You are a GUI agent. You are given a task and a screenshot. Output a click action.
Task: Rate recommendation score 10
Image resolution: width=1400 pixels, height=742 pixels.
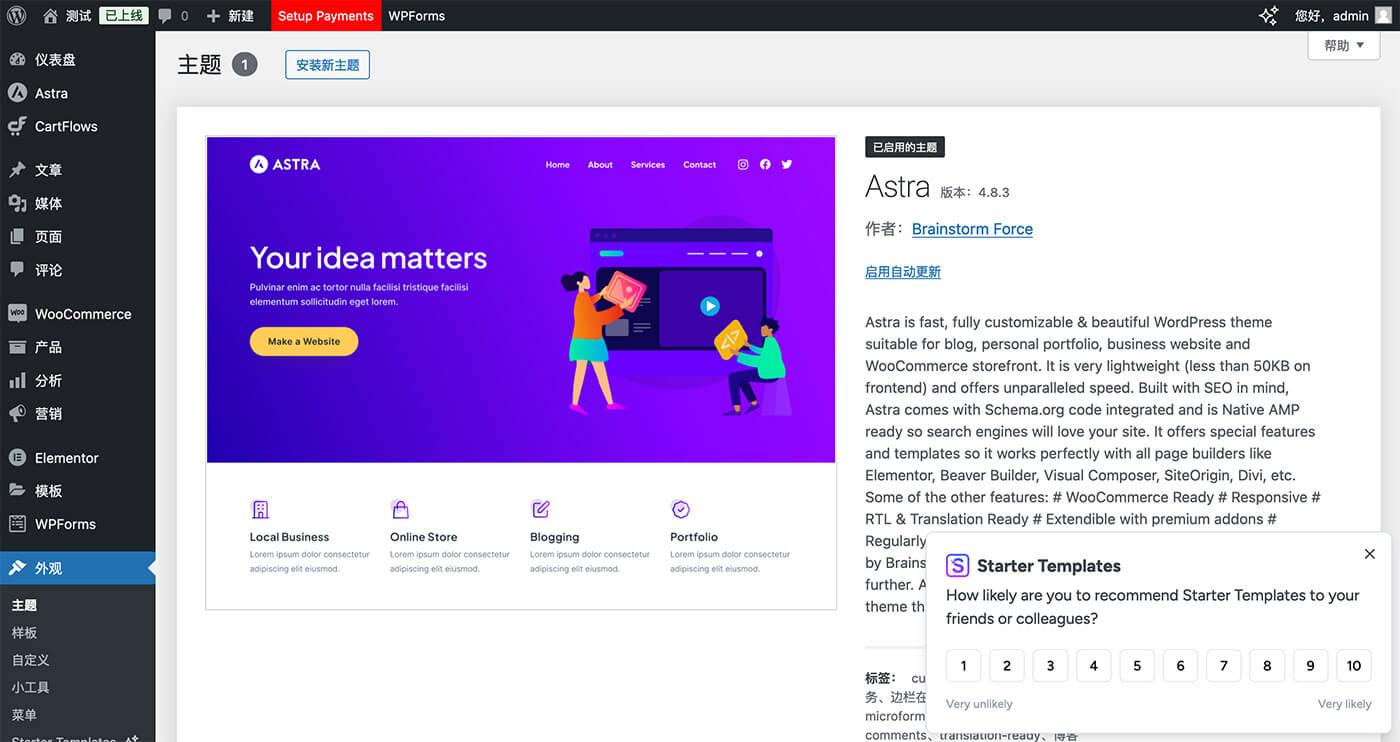point(1354,666)
